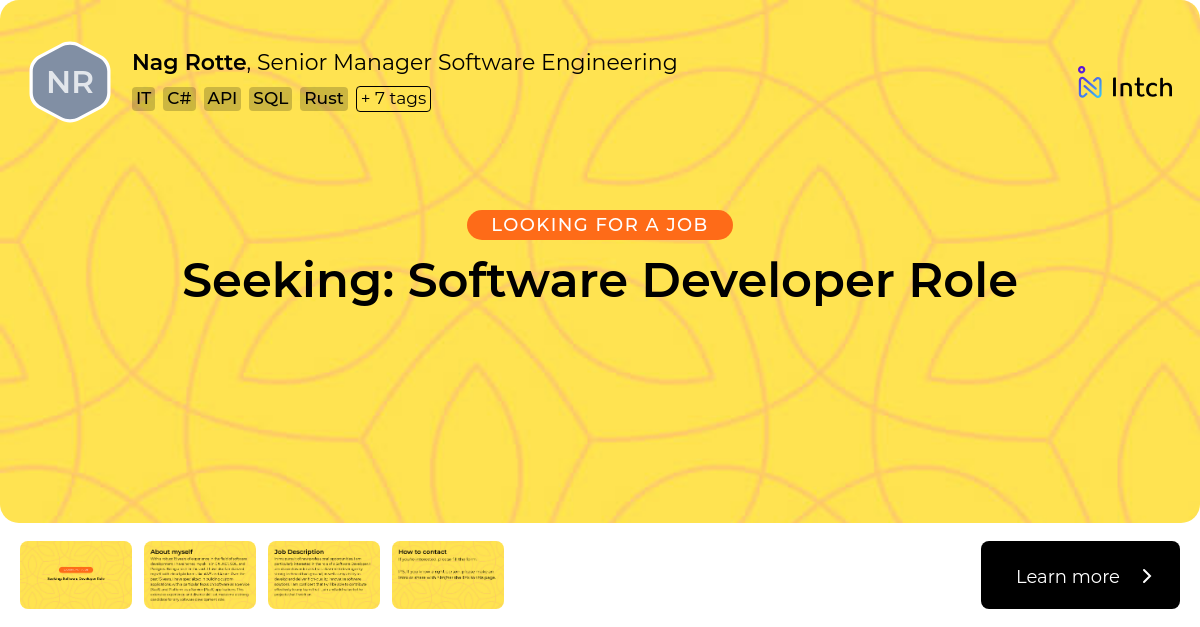The image size is (1200, 627).
Task: Open the About myself slide thumbnail
Action: click(x=200, y=575)
